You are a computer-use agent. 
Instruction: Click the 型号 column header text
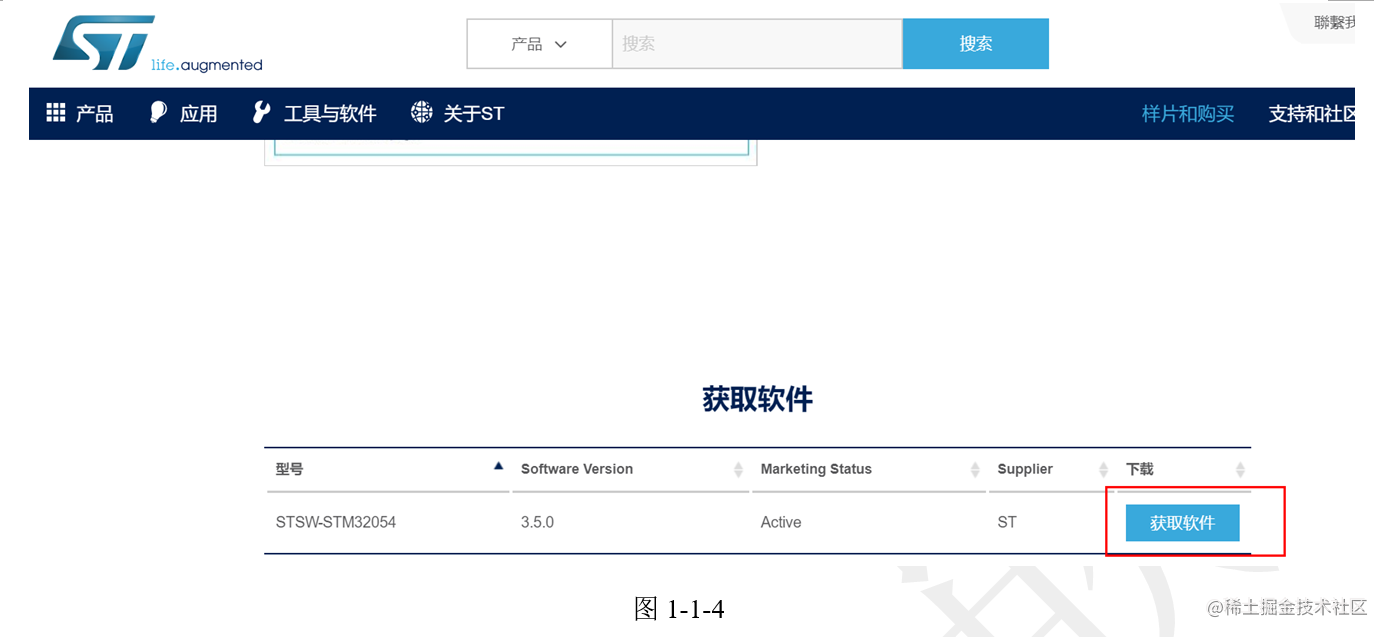(289, 469)
